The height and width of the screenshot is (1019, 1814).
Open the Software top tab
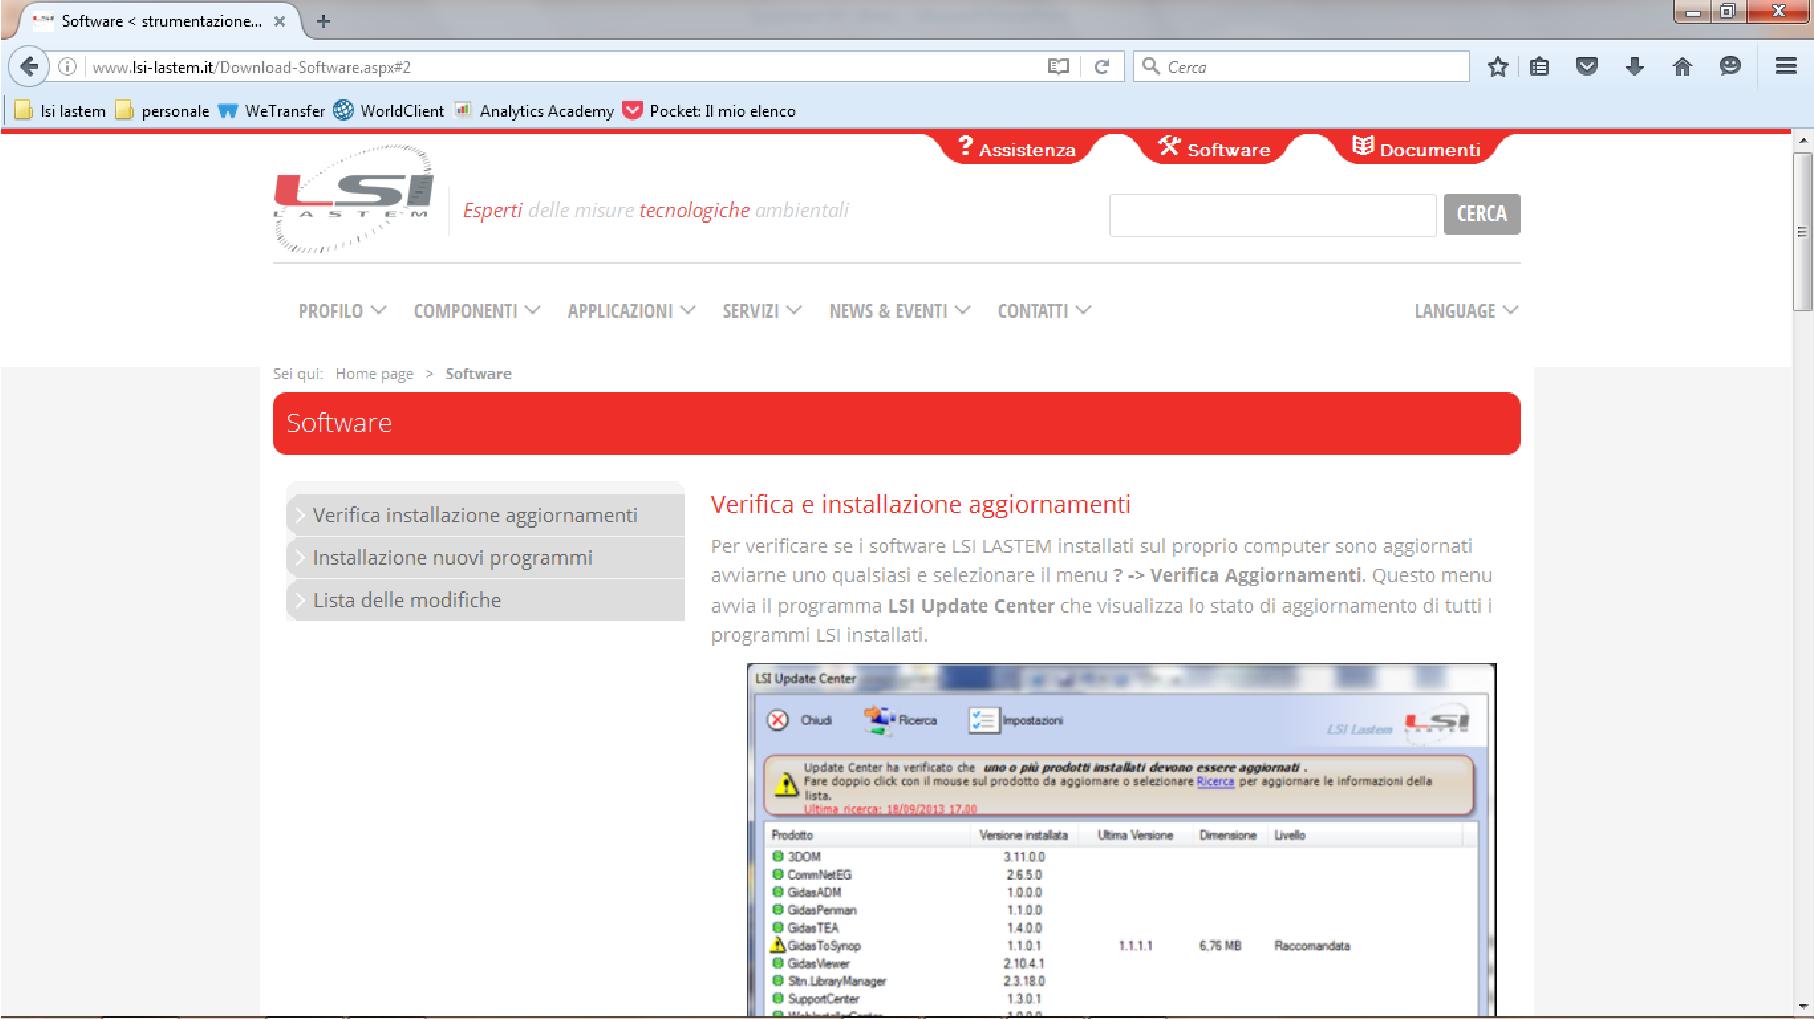pos(1214,149)
